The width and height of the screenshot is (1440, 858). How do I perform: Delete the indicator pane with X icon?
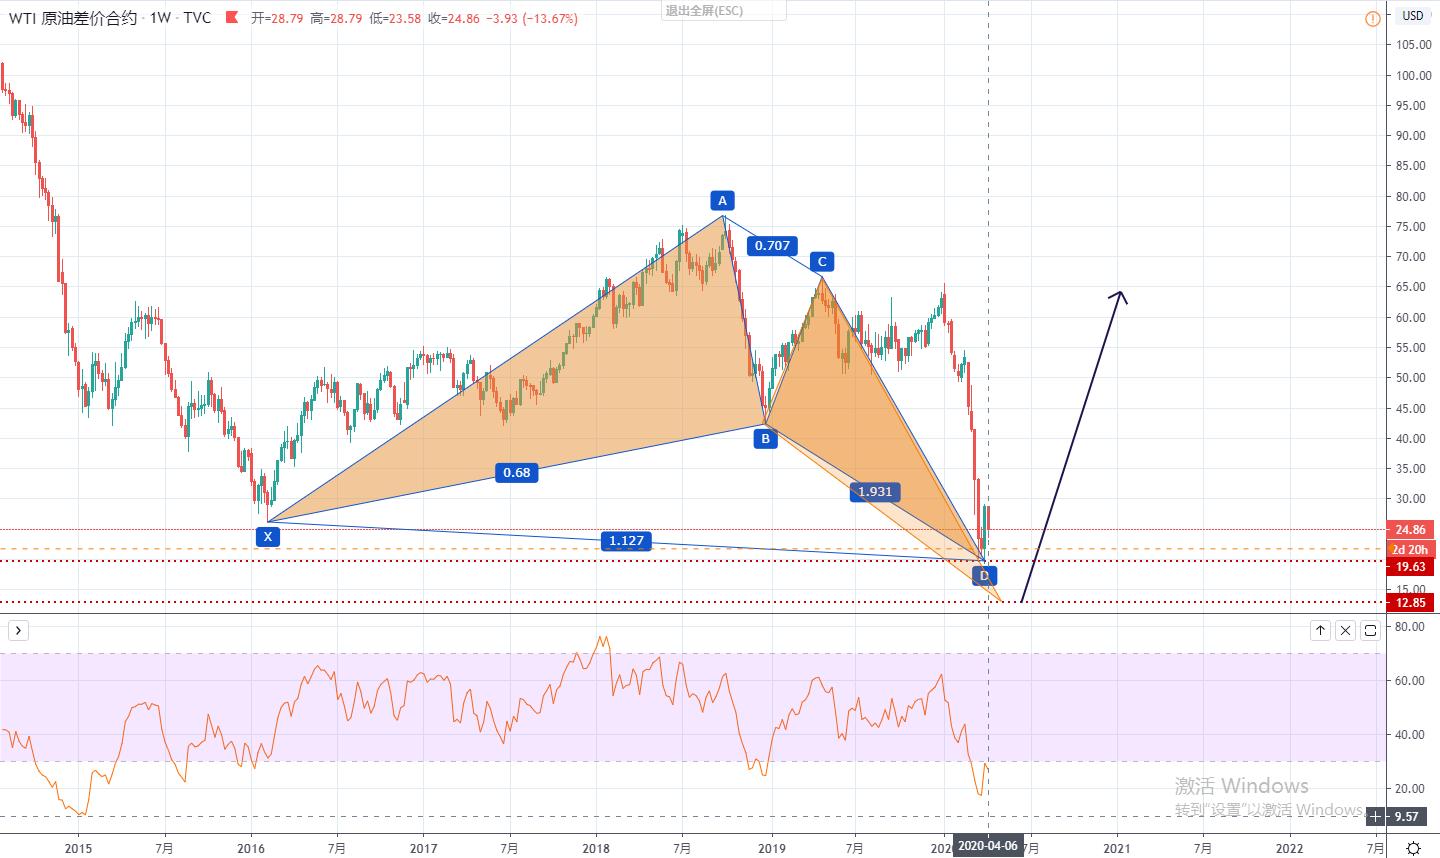(x=1345, y=630)
